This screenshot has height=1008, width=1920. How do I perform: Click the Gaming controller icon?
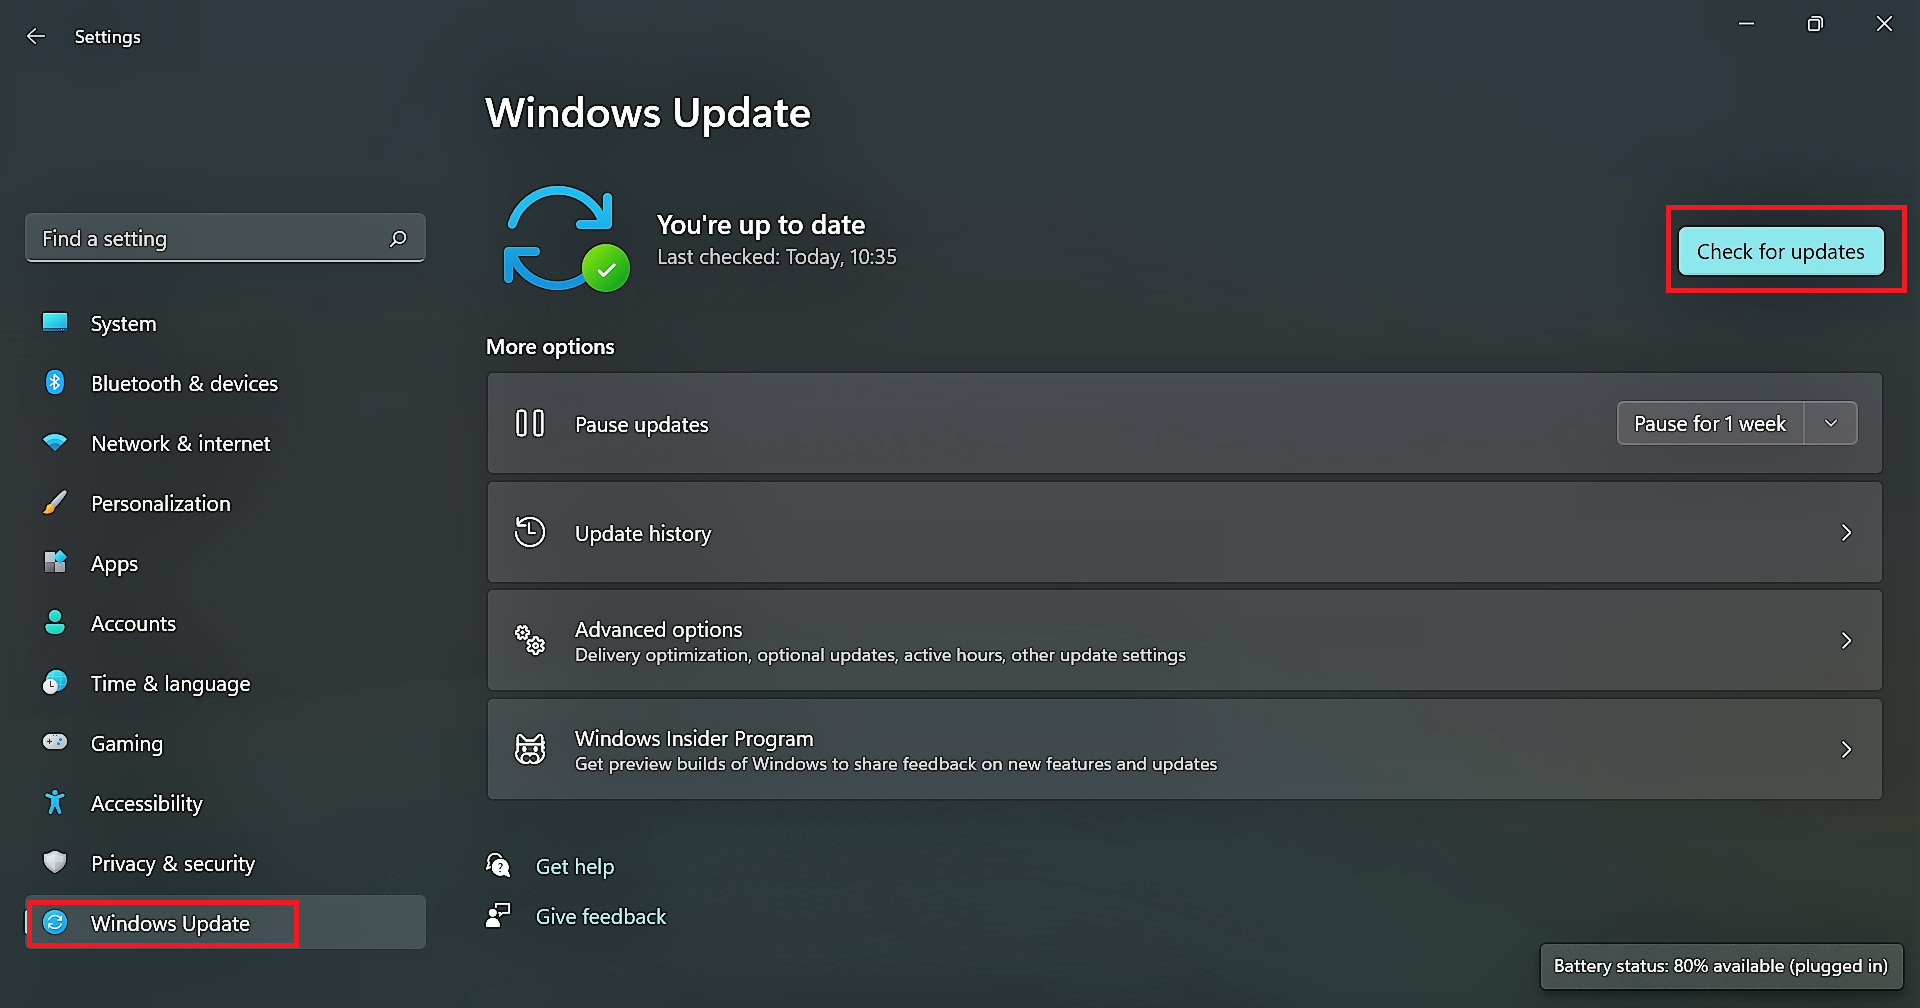point(55,742)
